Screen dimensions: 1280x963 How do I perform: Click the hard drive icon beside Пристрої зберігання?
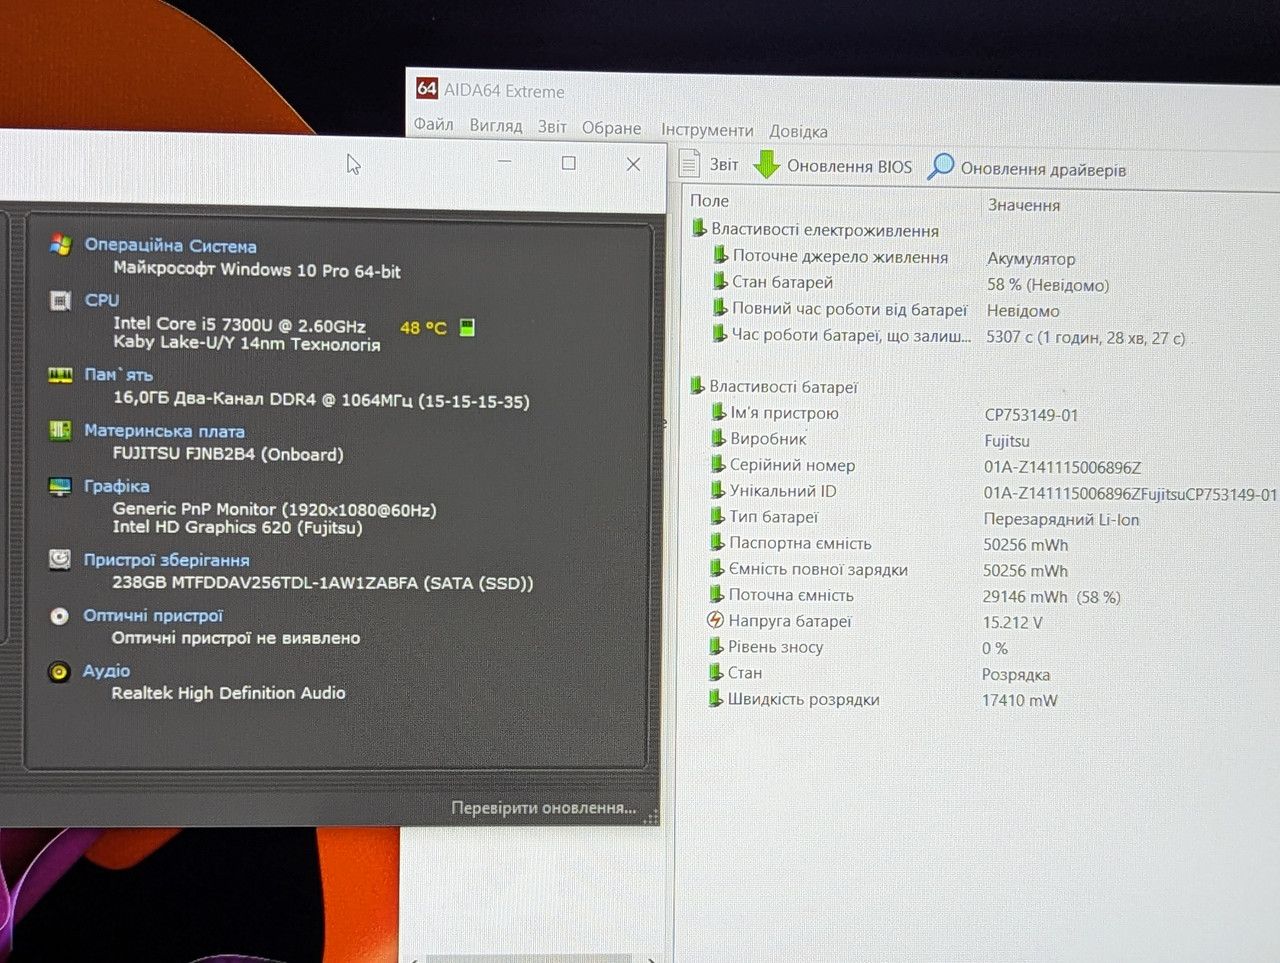(60, 559)
